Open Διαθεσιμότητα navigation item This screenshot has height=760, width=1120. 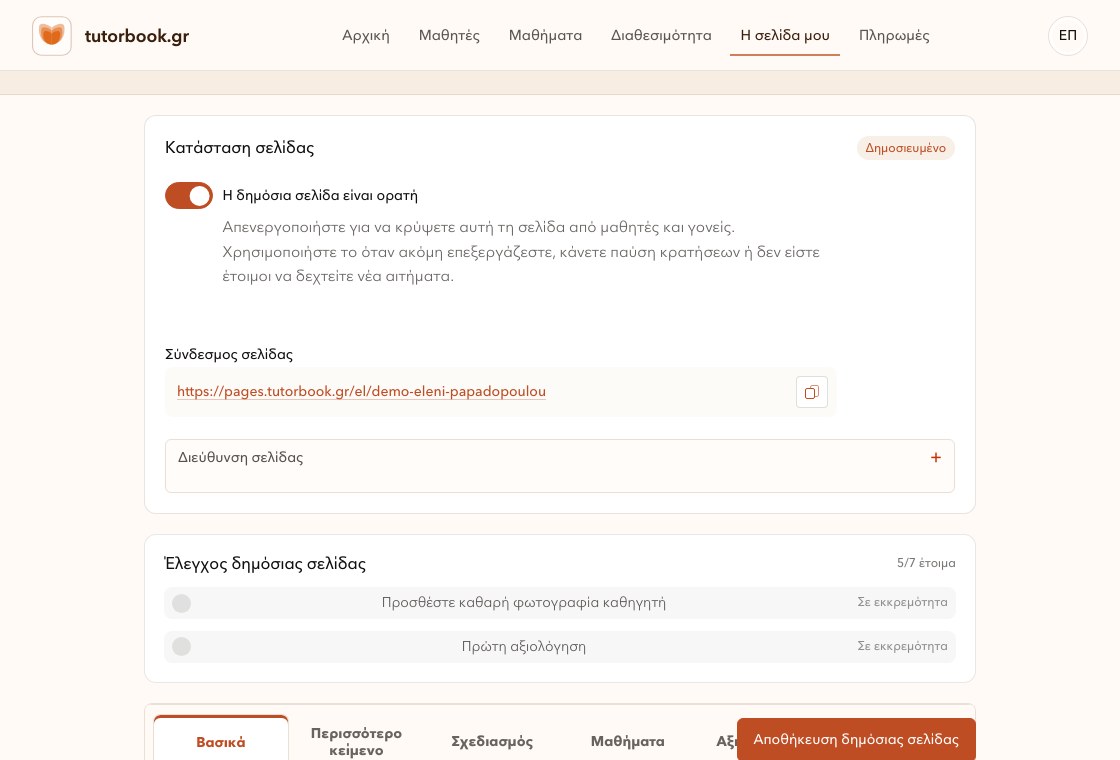(x=661, y=36)
